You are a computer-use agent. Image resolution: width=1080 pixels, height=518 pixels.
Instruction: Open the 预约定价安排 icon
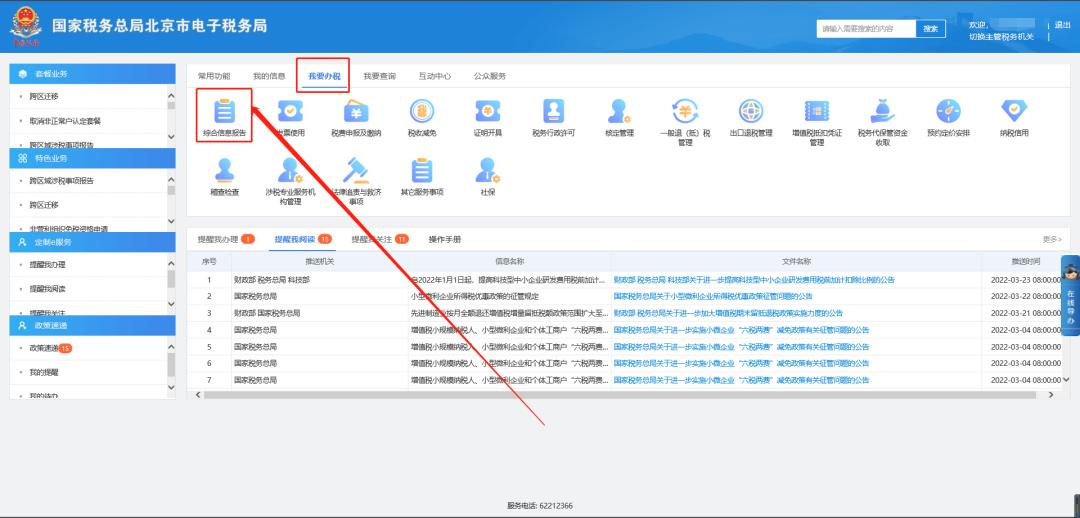[947, 113]
